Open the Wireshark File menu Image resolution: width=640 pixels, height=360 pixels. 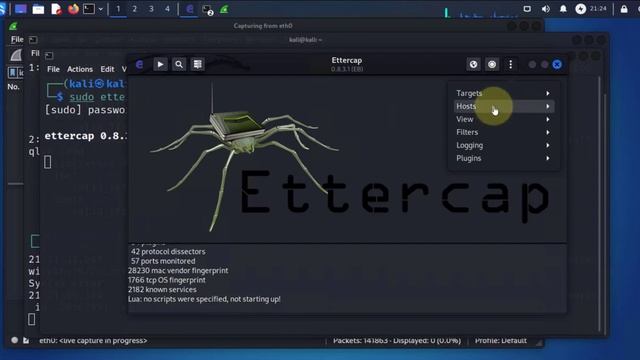pyautogui.click(x=17, y=39)
